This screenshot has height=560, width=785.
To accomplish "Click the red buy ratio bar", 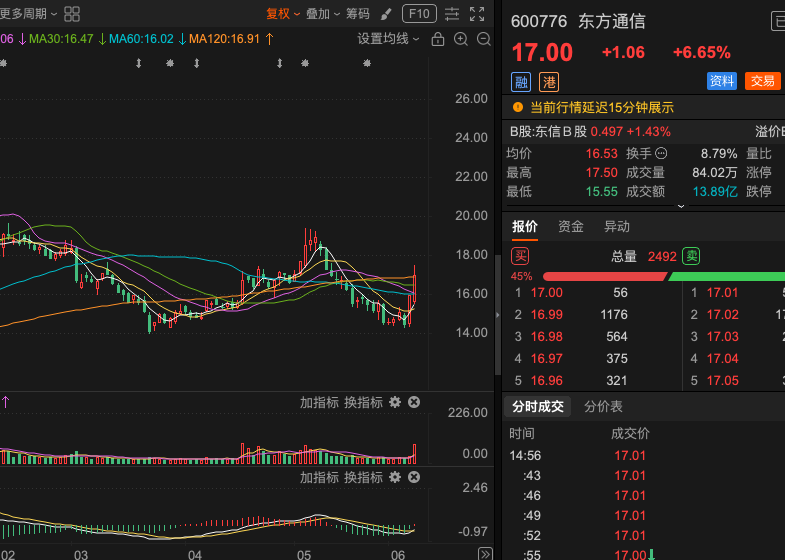I will click(604, 277).
